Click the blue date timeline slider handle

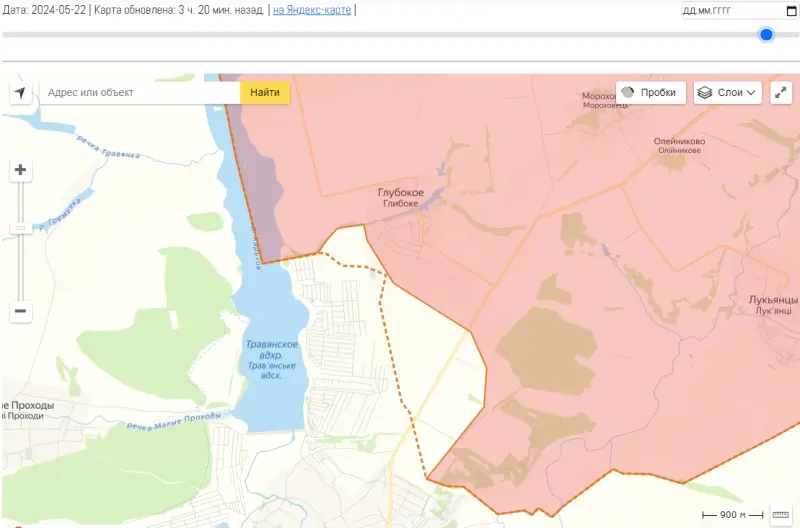point(766,34)
